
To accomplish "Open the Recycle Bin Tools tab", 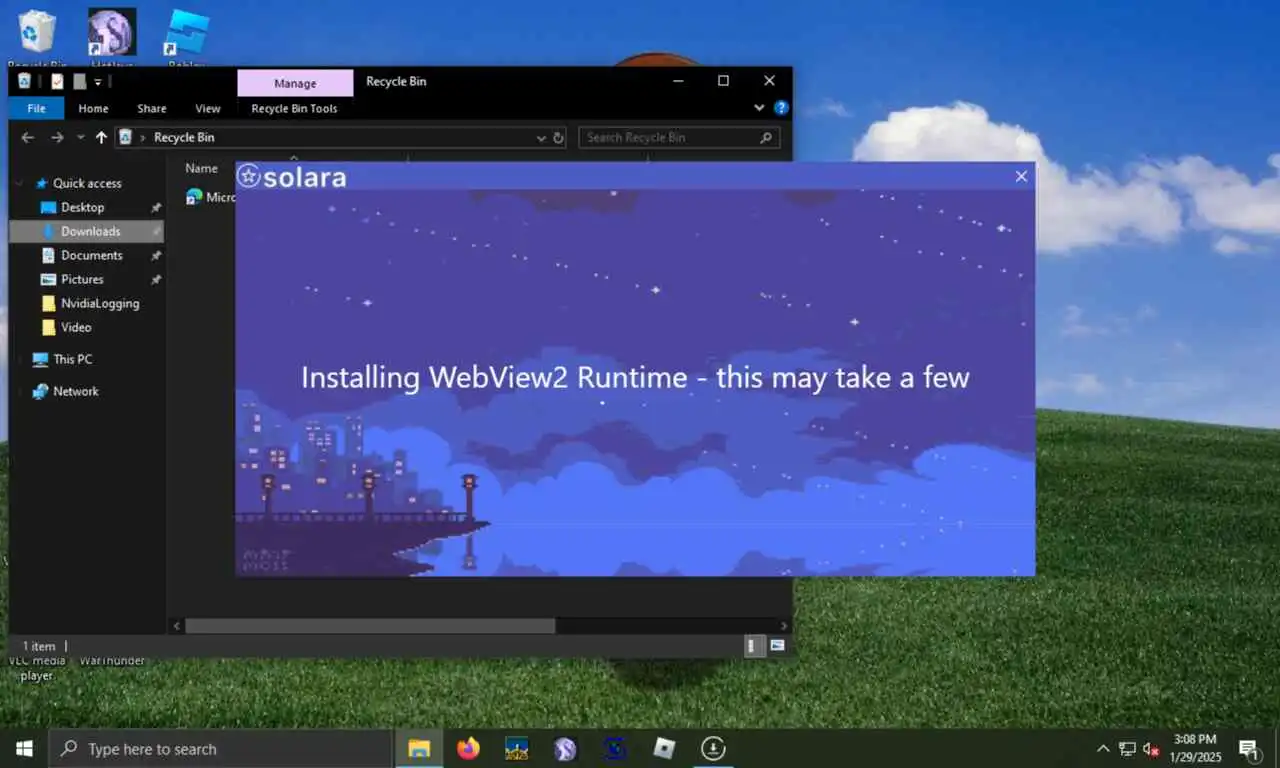I will click(x=294, y=109).
